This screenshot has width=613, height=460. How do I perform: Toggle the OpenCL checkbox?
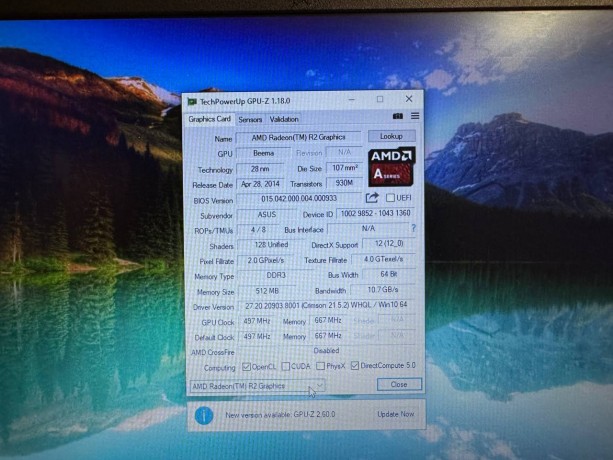coord(246,367)
